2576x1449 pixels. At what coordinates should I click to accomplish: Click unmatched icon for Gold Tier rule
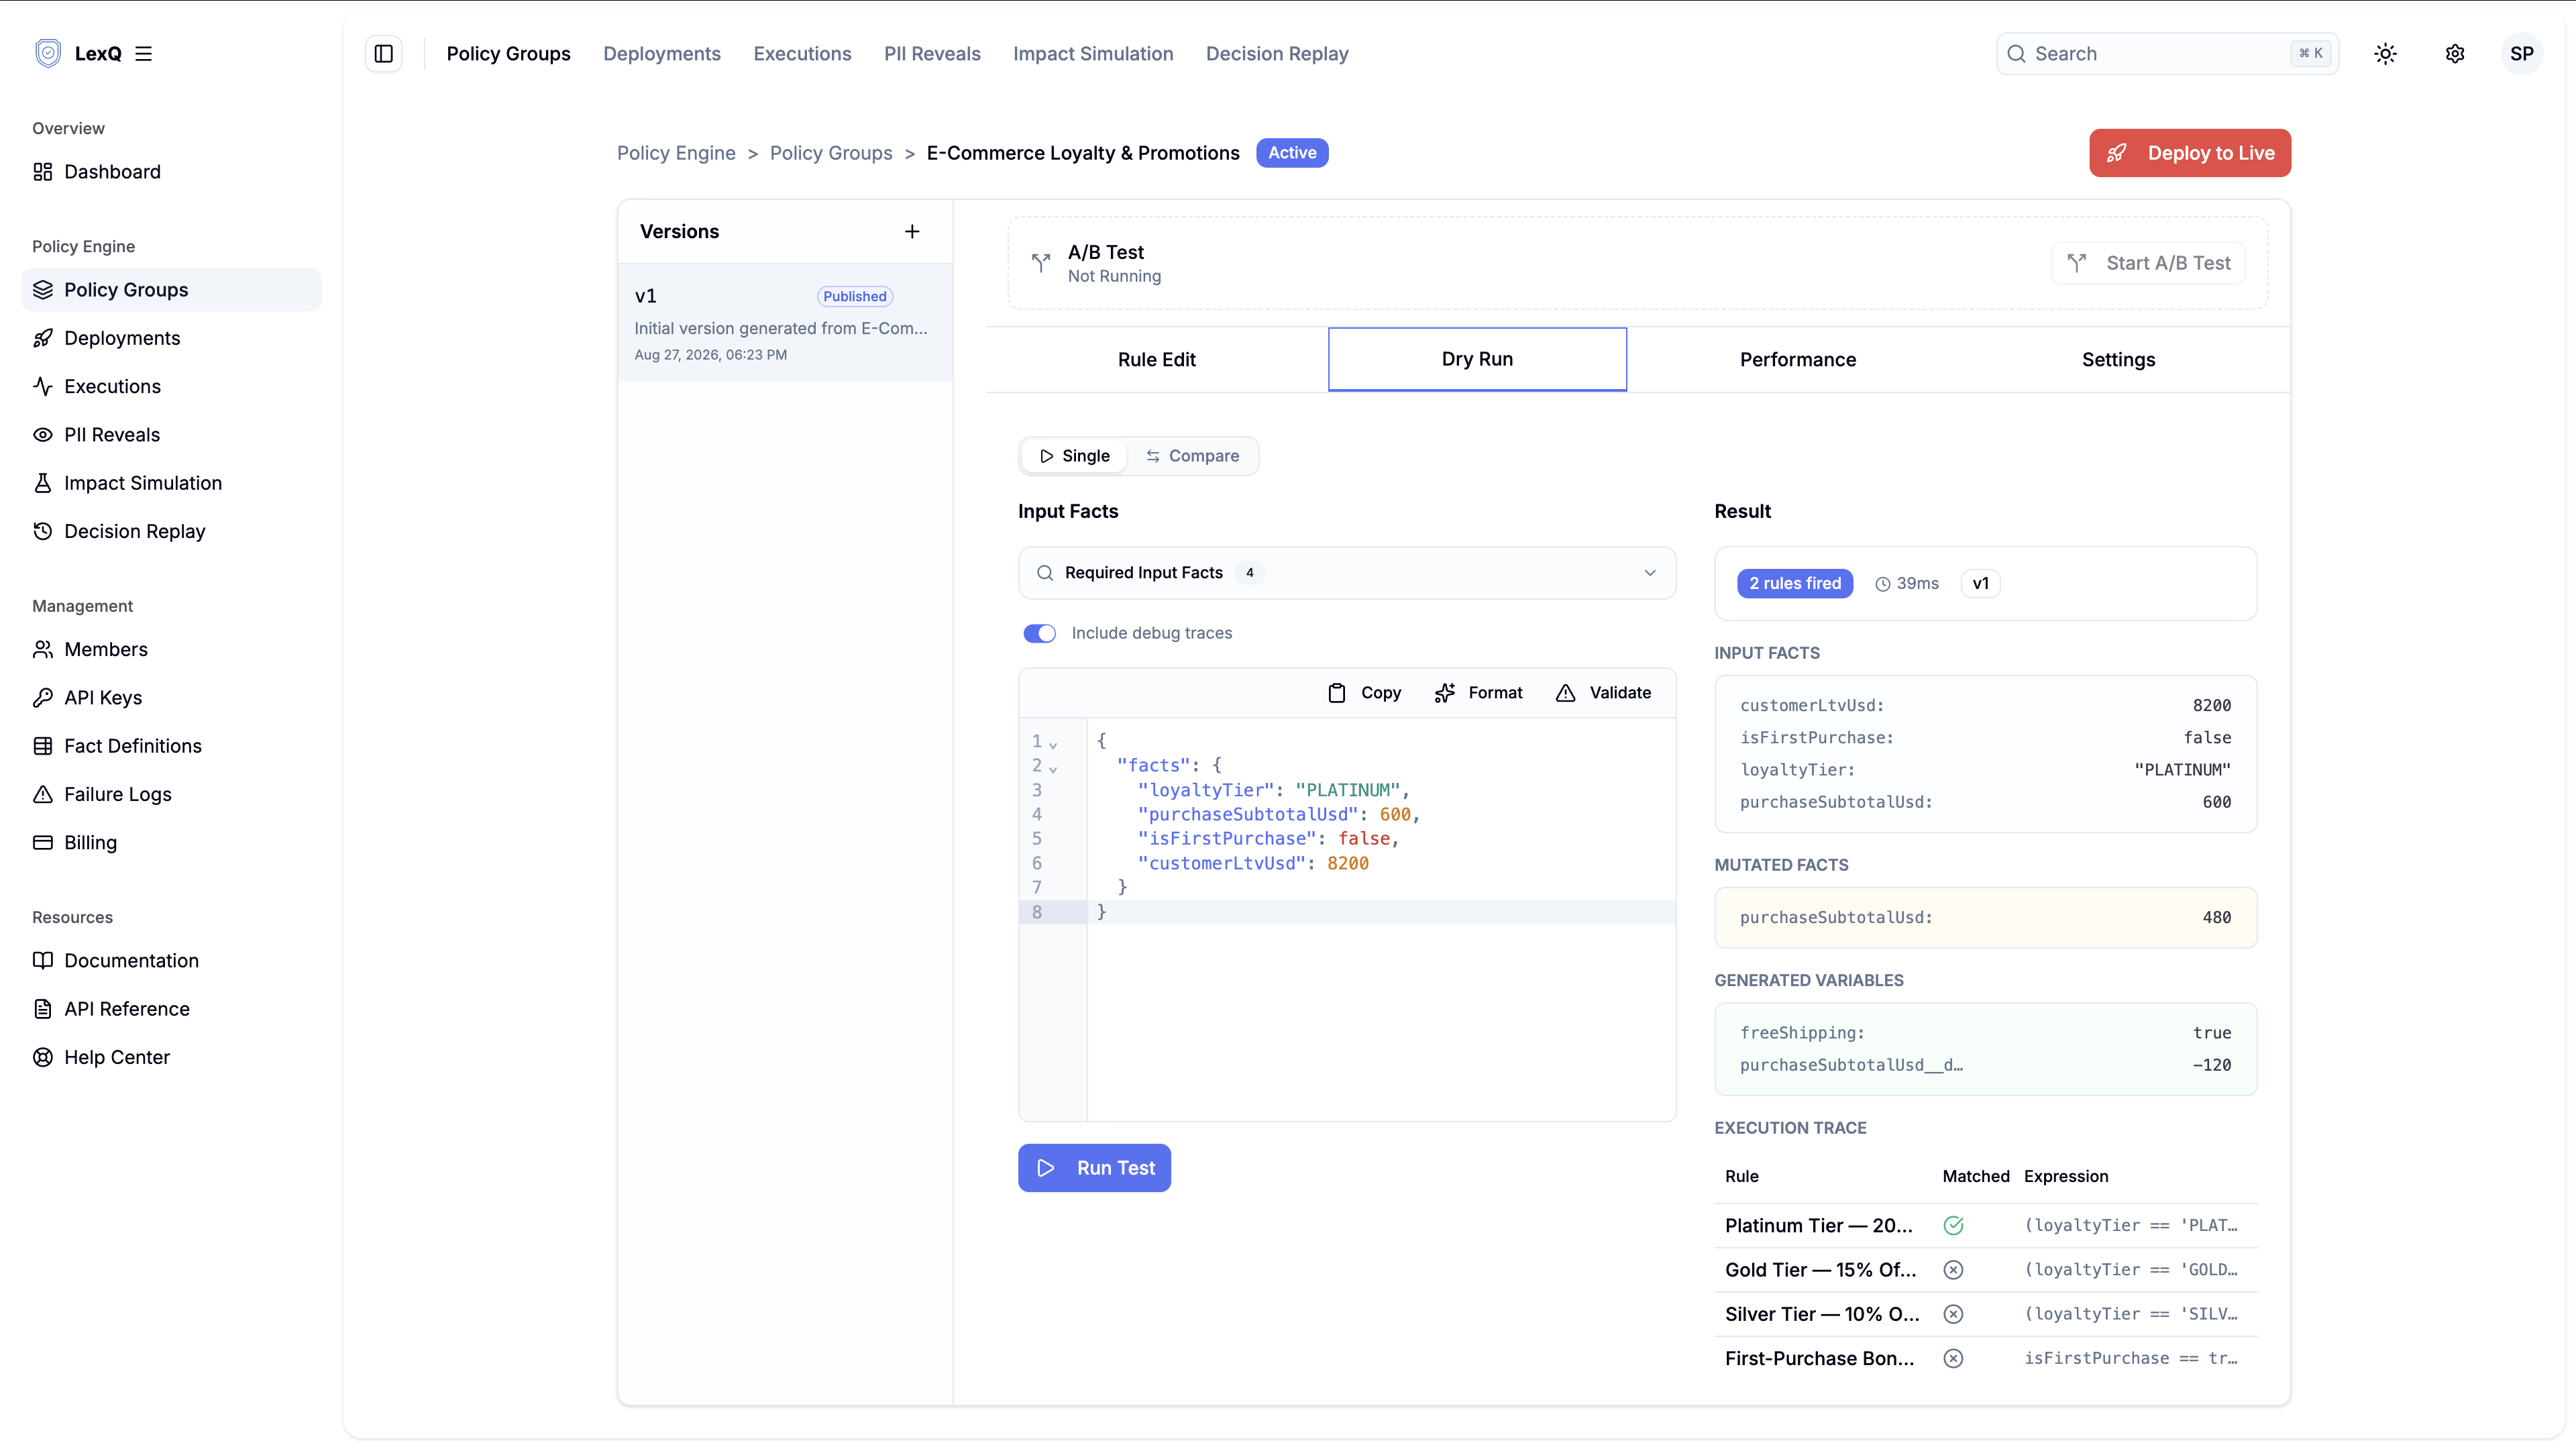1953,1270
